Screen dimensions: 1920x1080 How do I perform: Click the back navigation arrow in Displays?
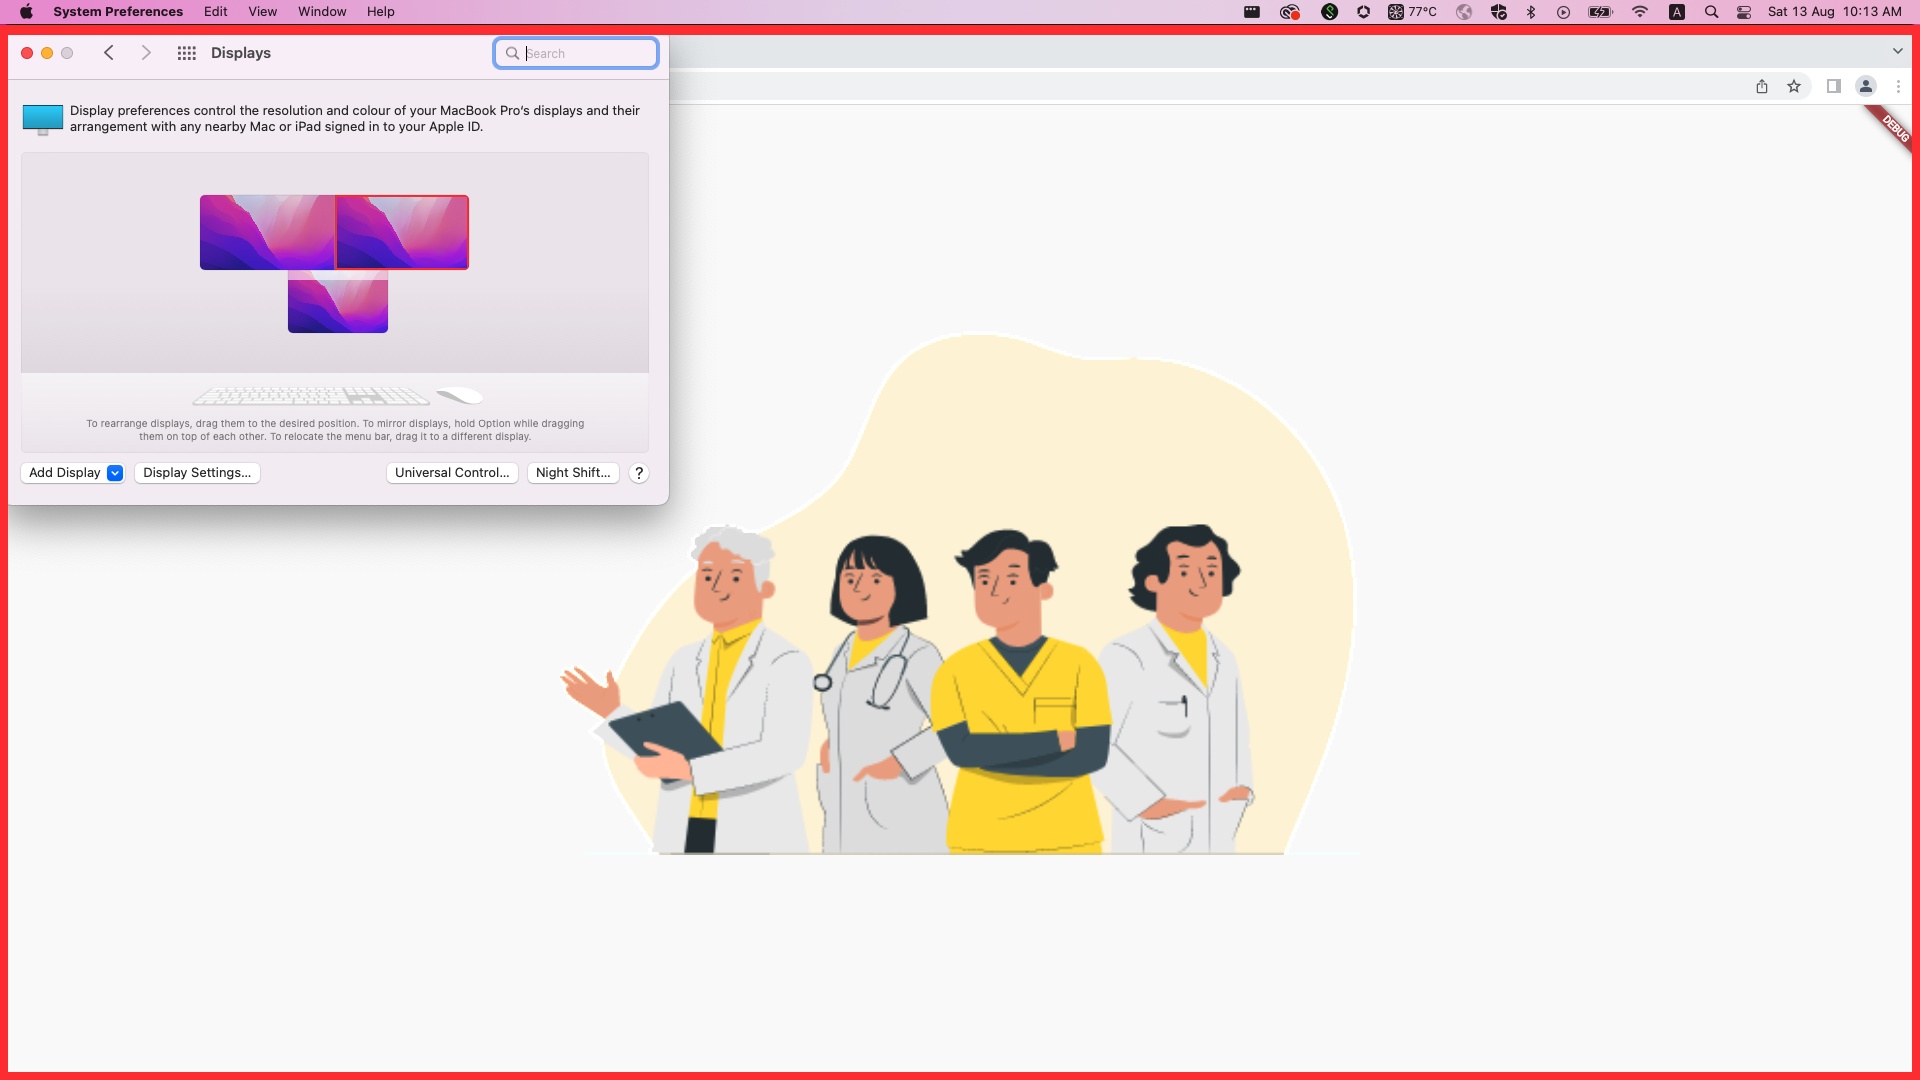(110, 53)
